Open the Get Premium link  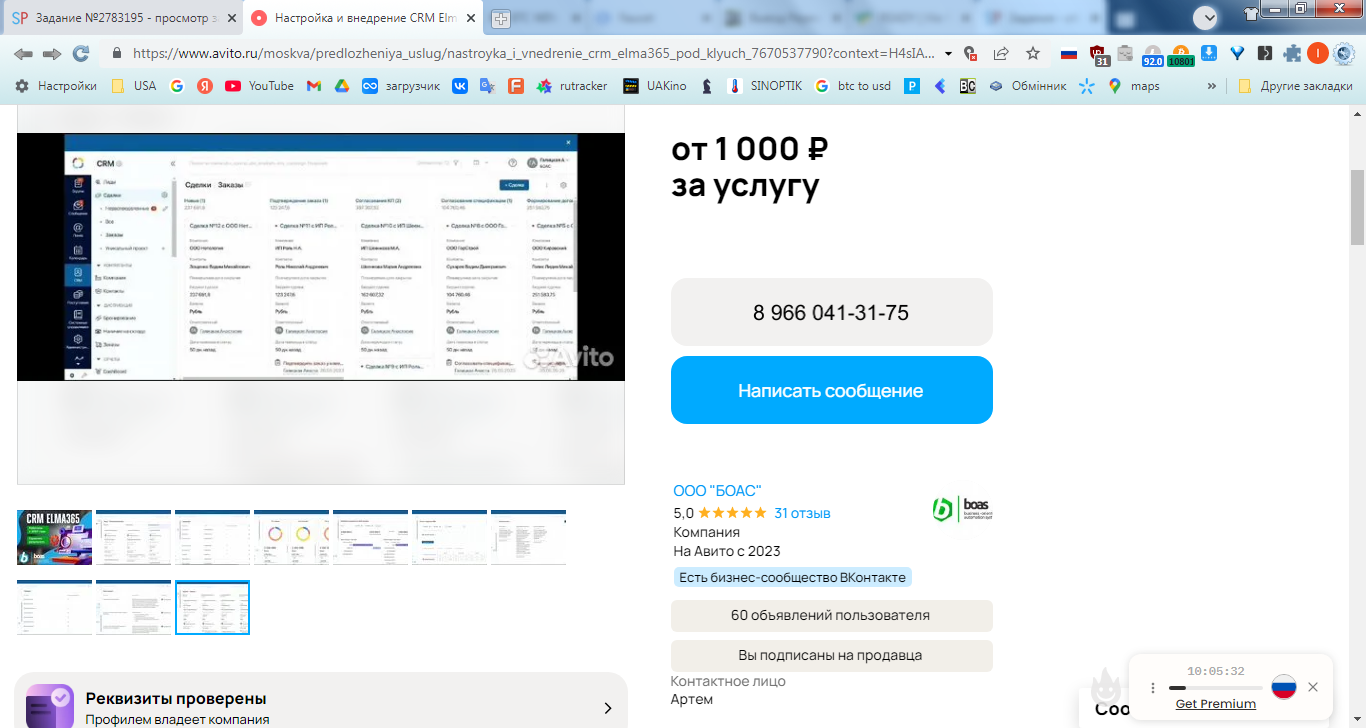point(1216,704)
